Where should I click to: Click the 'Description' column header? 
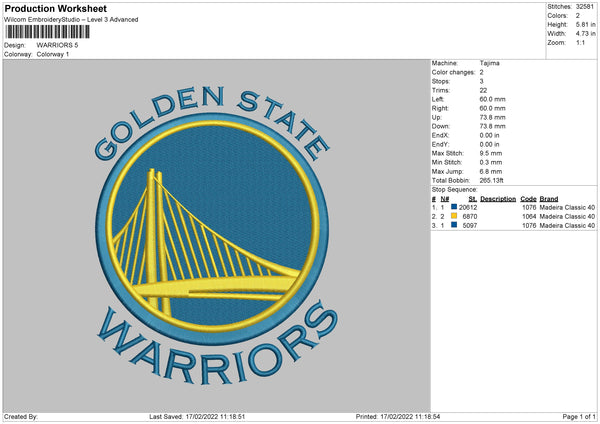pos(498,199)
